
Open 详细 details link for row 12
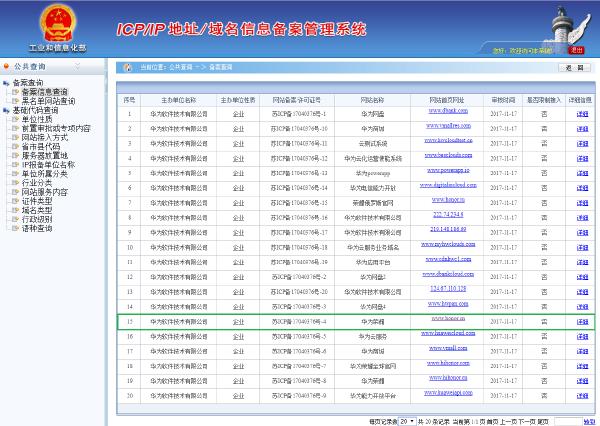(582, 277)
